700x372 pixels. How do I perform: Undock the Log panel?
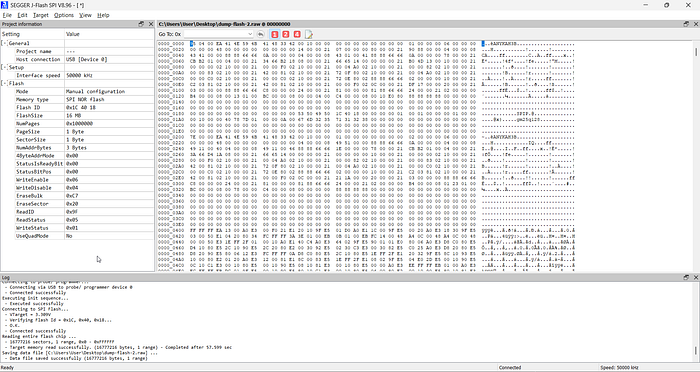click(x=686, y=277)
